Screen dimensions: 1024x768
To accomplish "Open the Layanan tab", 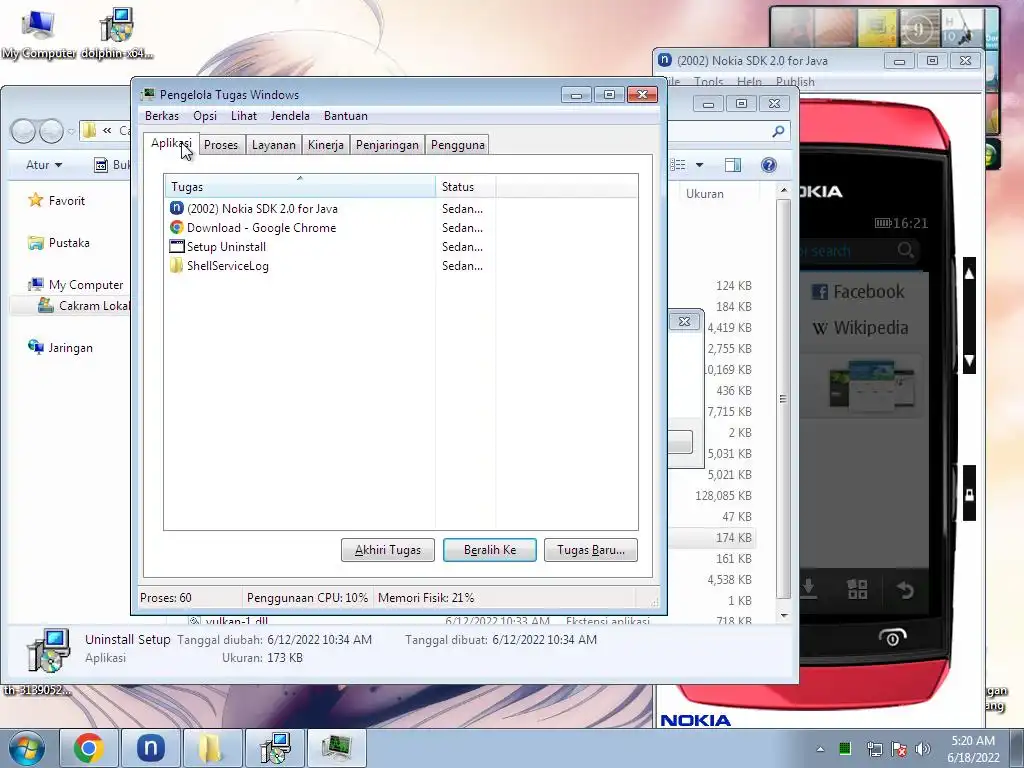I will click(274, 144).
